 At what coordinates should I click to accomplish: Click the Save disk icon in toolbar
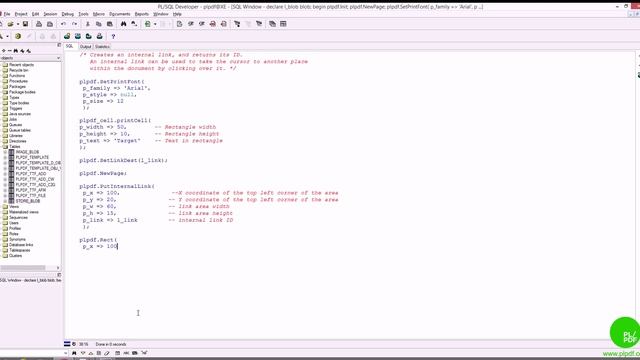tap(25, 24)
